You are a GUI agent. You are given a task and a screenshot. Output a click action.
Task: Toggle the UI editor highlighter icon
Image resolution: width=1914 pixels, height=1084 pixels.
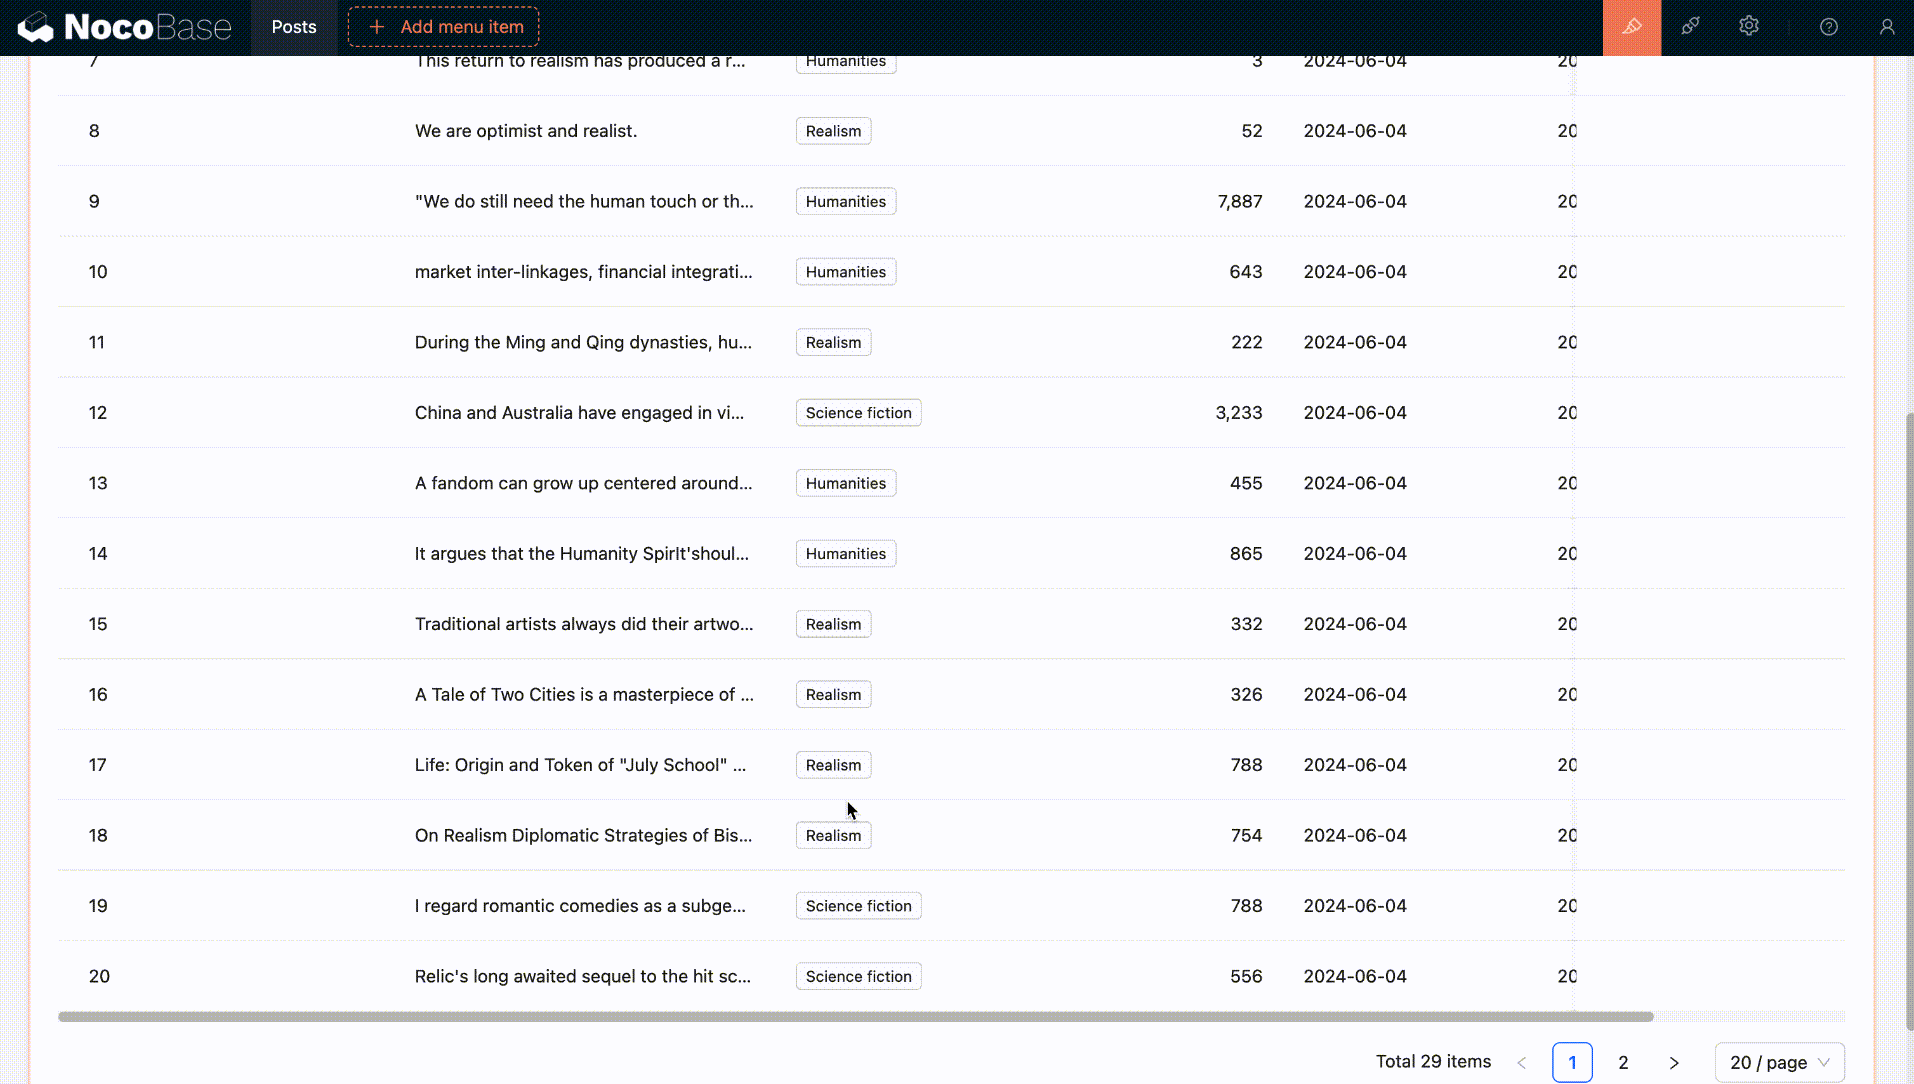coord(1631,27)
